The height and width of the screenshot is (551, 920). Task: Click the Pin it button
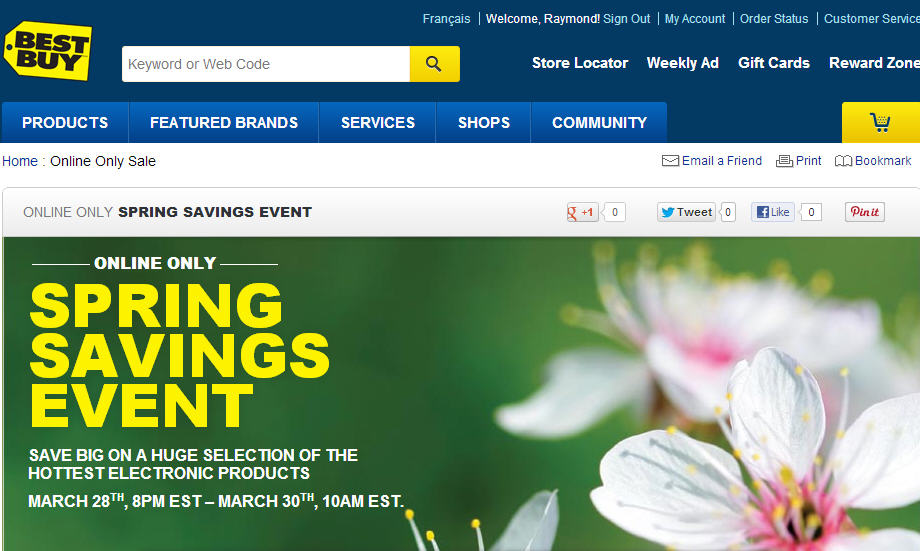click(x=865, y=212)
